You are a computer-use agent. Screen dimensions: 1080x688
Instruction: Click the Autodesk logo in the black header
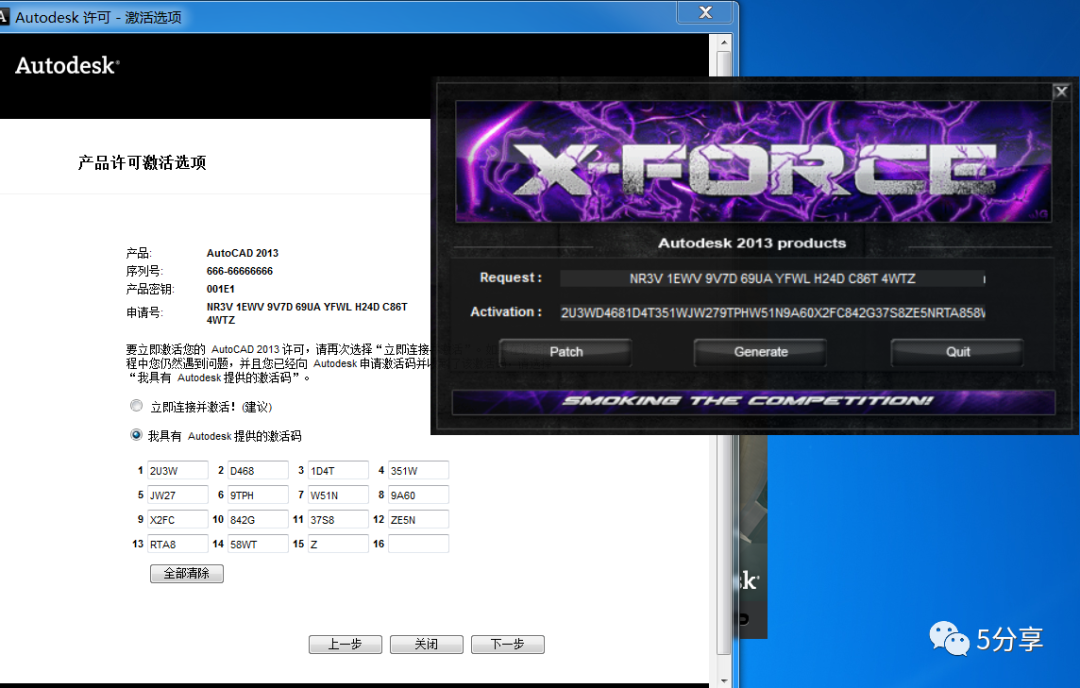[x=68, y=65]
